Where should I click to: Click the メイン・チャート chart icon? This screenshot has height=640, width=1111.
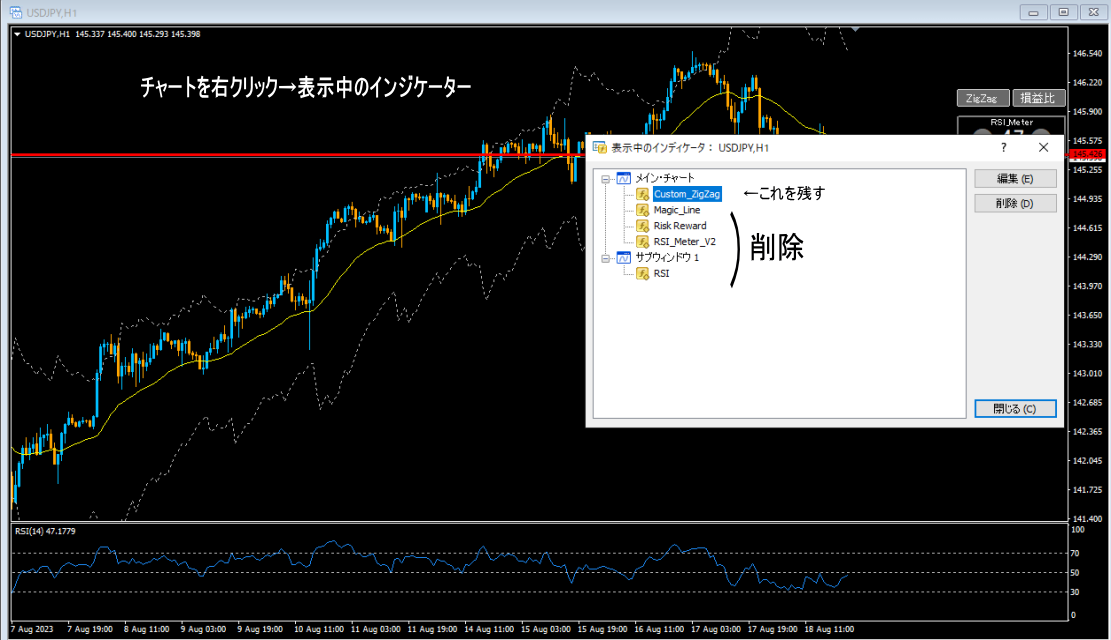[x=624, y=178]
